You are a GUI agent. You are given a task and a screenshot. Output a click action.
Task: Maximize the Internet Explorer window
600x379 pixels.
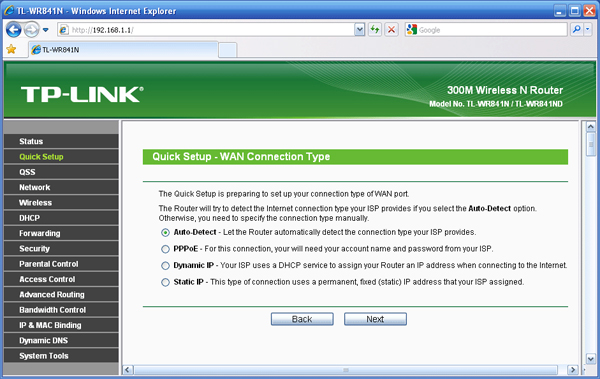click(x=574, y=11)
